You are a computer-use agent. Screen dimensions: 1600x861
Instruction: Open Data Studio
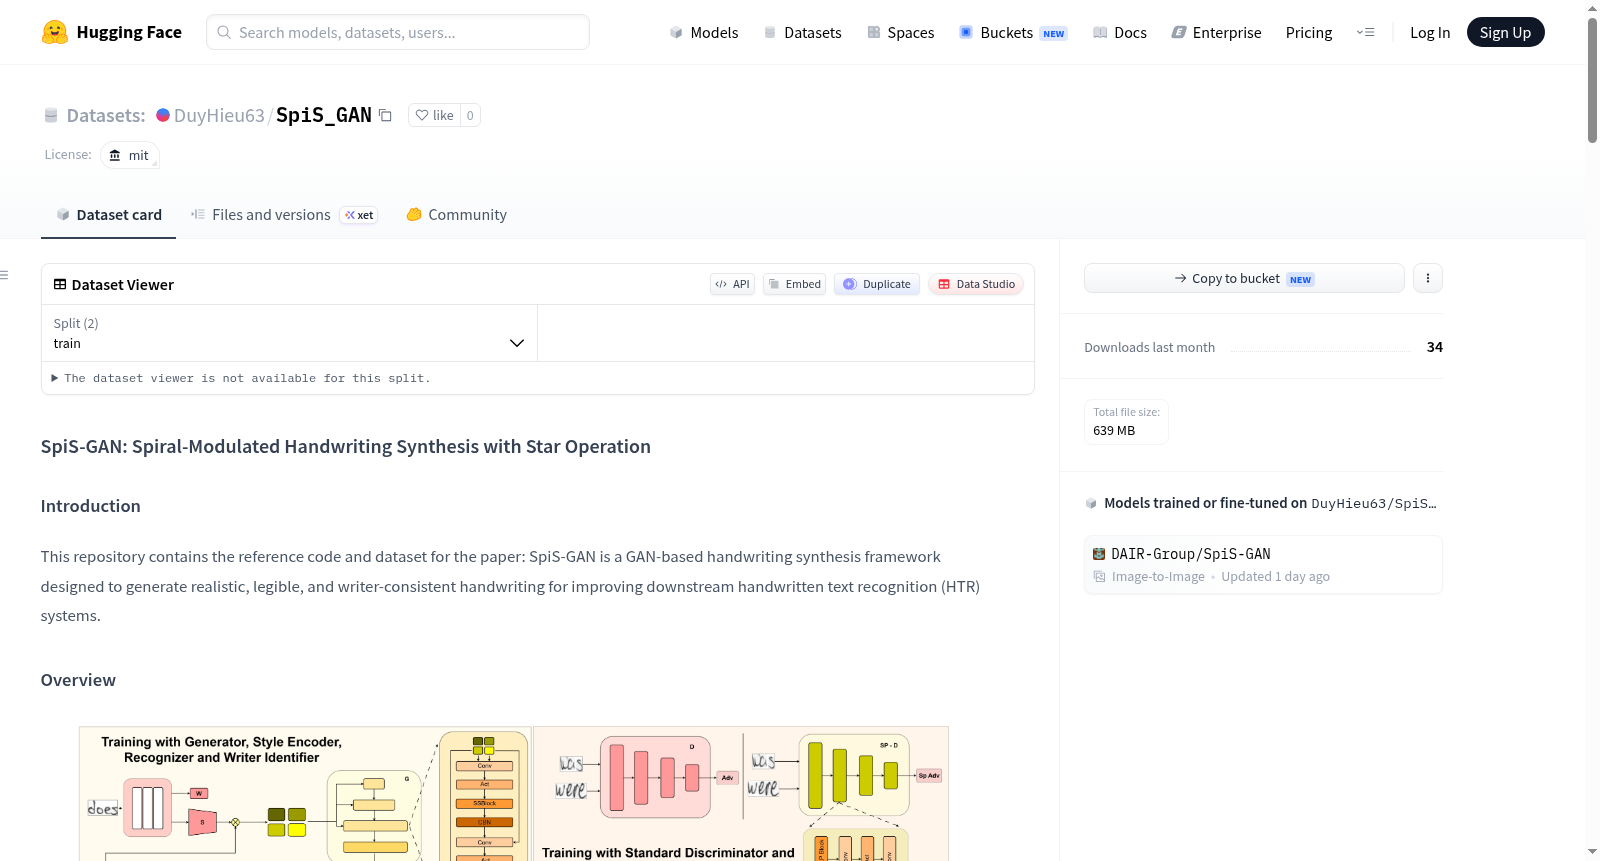click(976, 284)
